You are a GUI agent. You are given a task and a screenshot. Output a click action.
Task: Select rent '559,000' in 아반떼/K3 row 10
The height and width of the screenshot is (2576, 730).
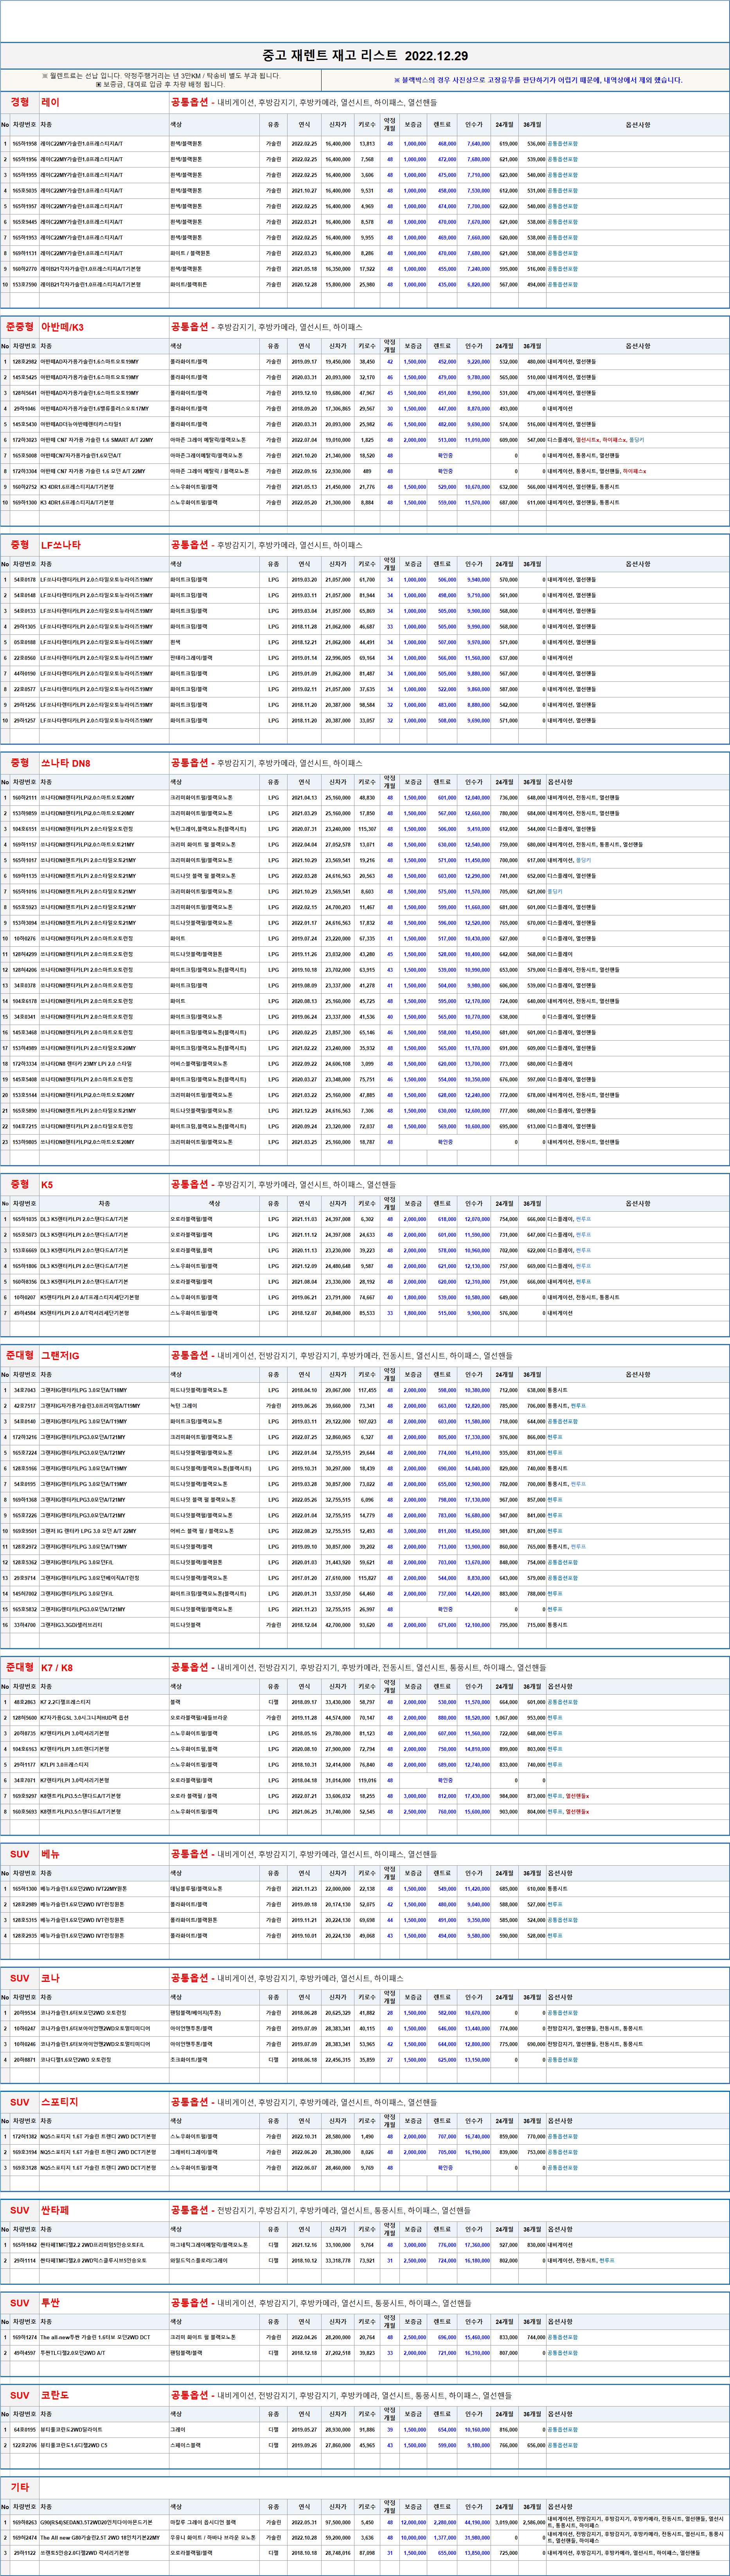pos(447,502)
